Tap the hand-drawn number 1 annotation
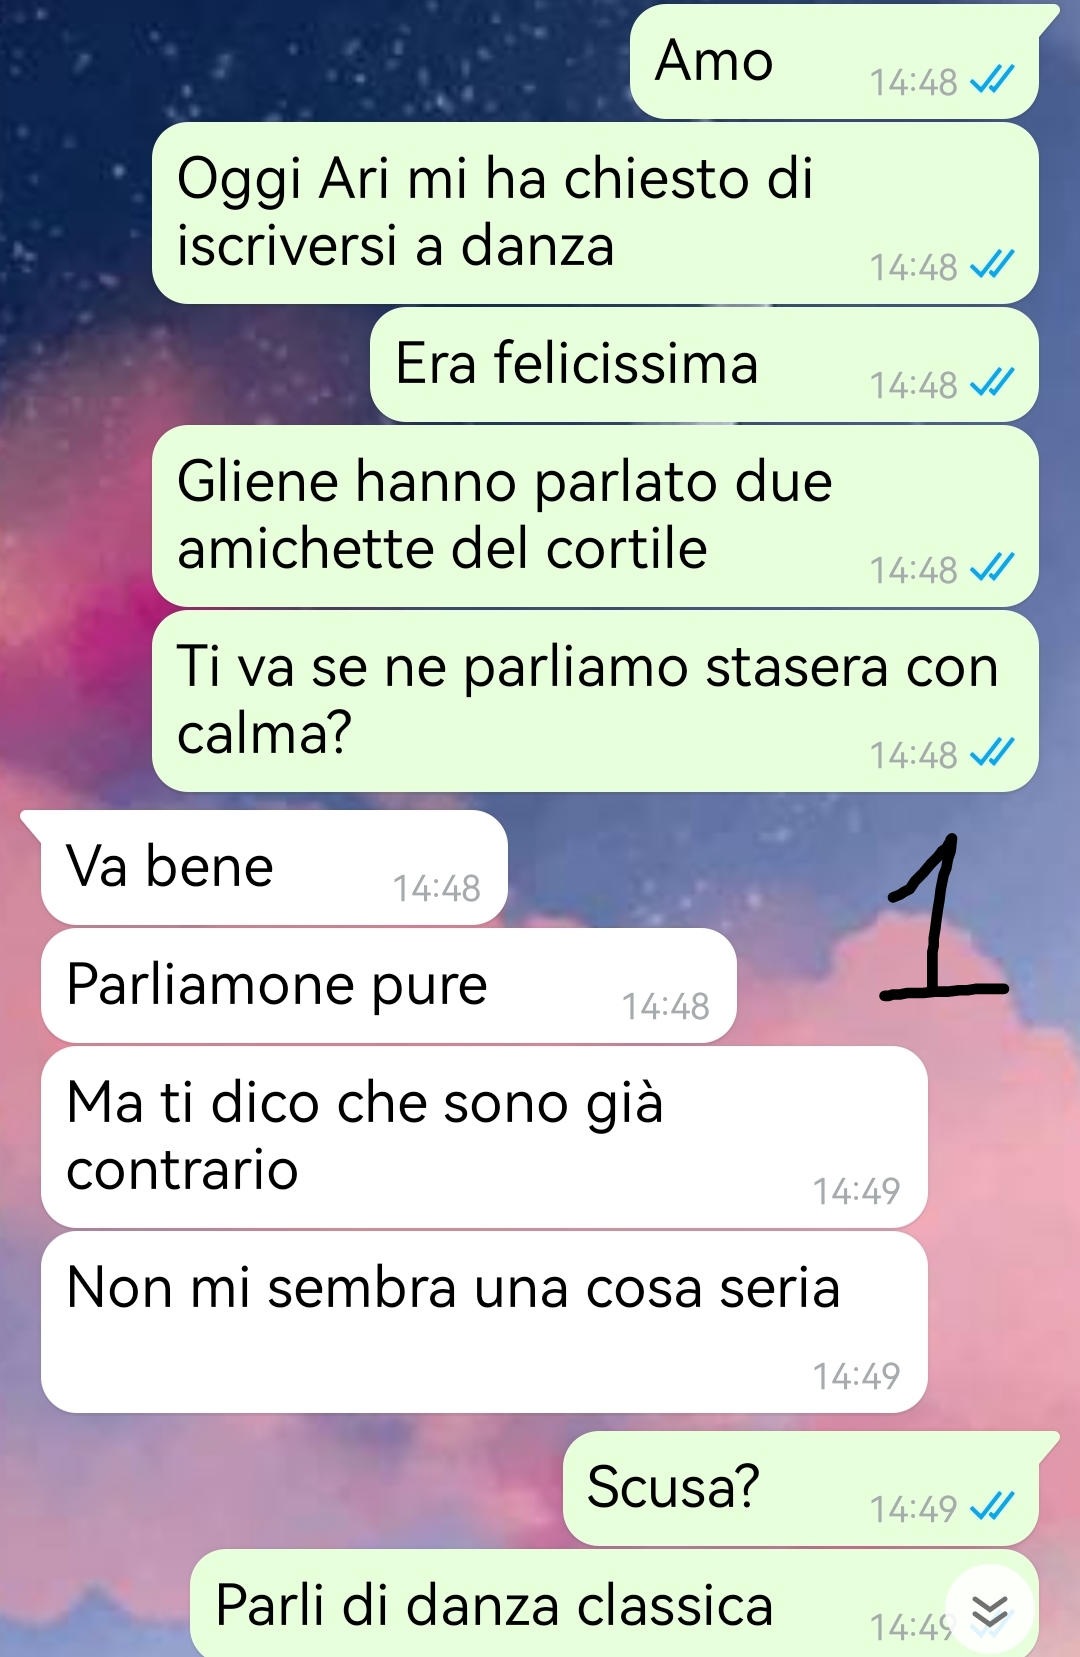 click(x=942, y=917)
